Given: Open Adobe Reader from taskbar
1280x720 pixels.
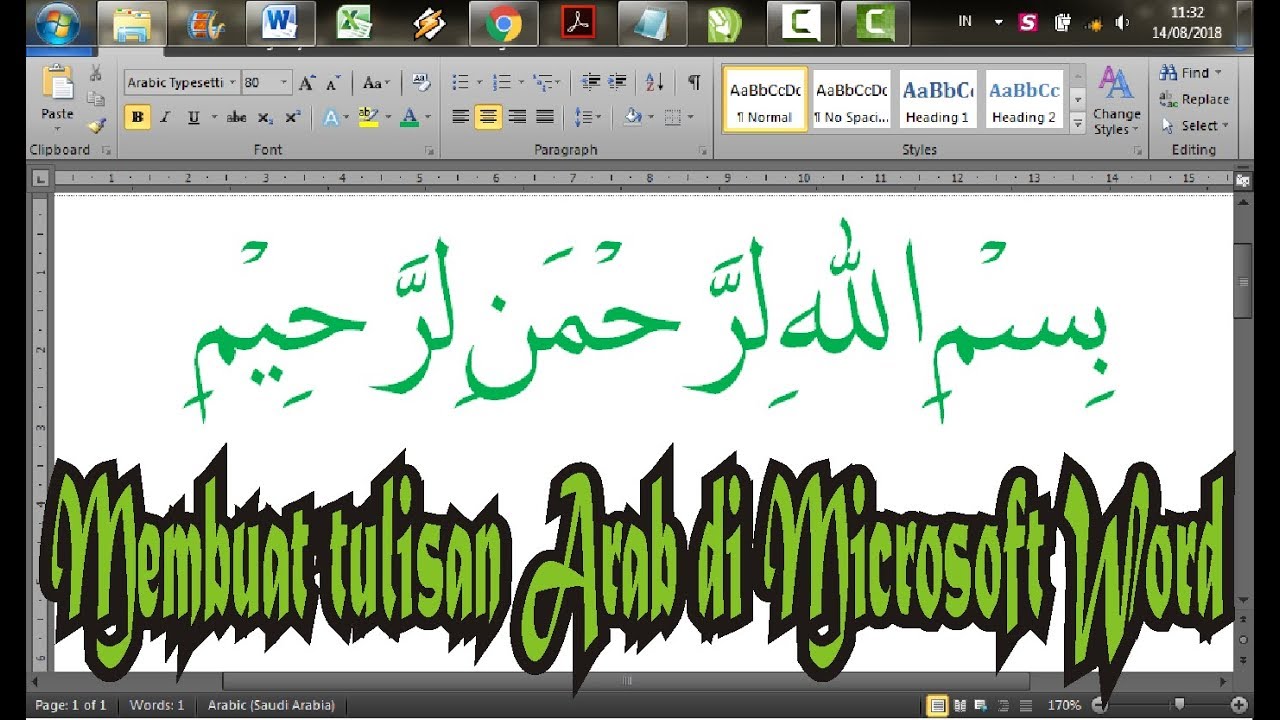Looking at the screenshot, I should [x=577, y=24].
